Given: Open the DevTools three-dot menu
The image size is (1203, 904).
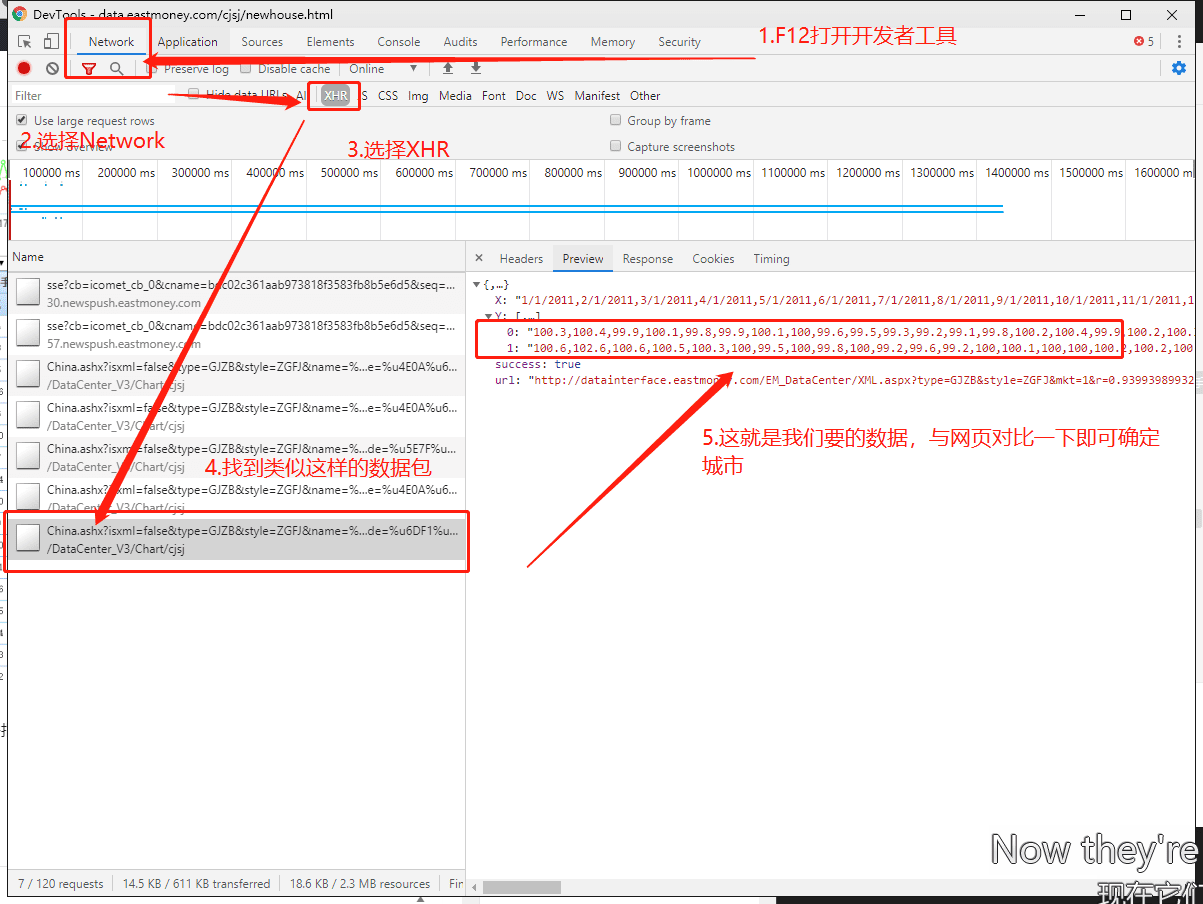Looking at the screenshot, I should 1179,42.
